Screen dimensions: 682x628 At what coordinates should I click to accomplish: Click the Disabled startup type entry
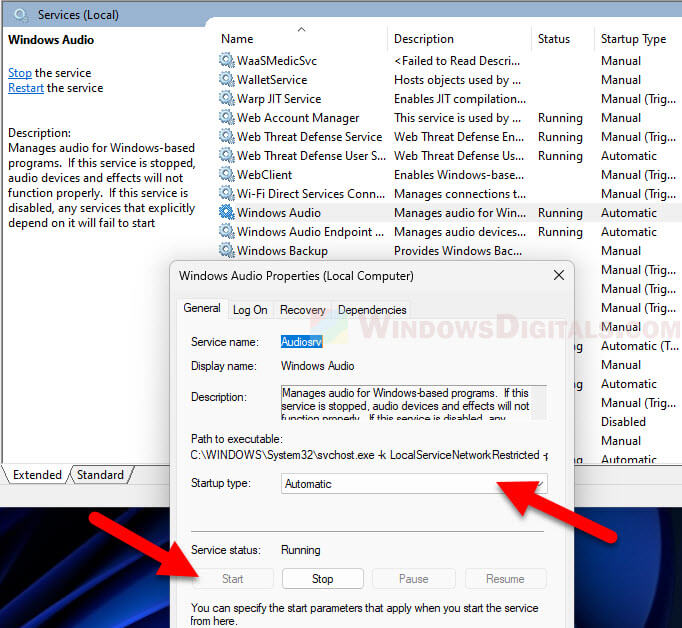tap(623, 421)
